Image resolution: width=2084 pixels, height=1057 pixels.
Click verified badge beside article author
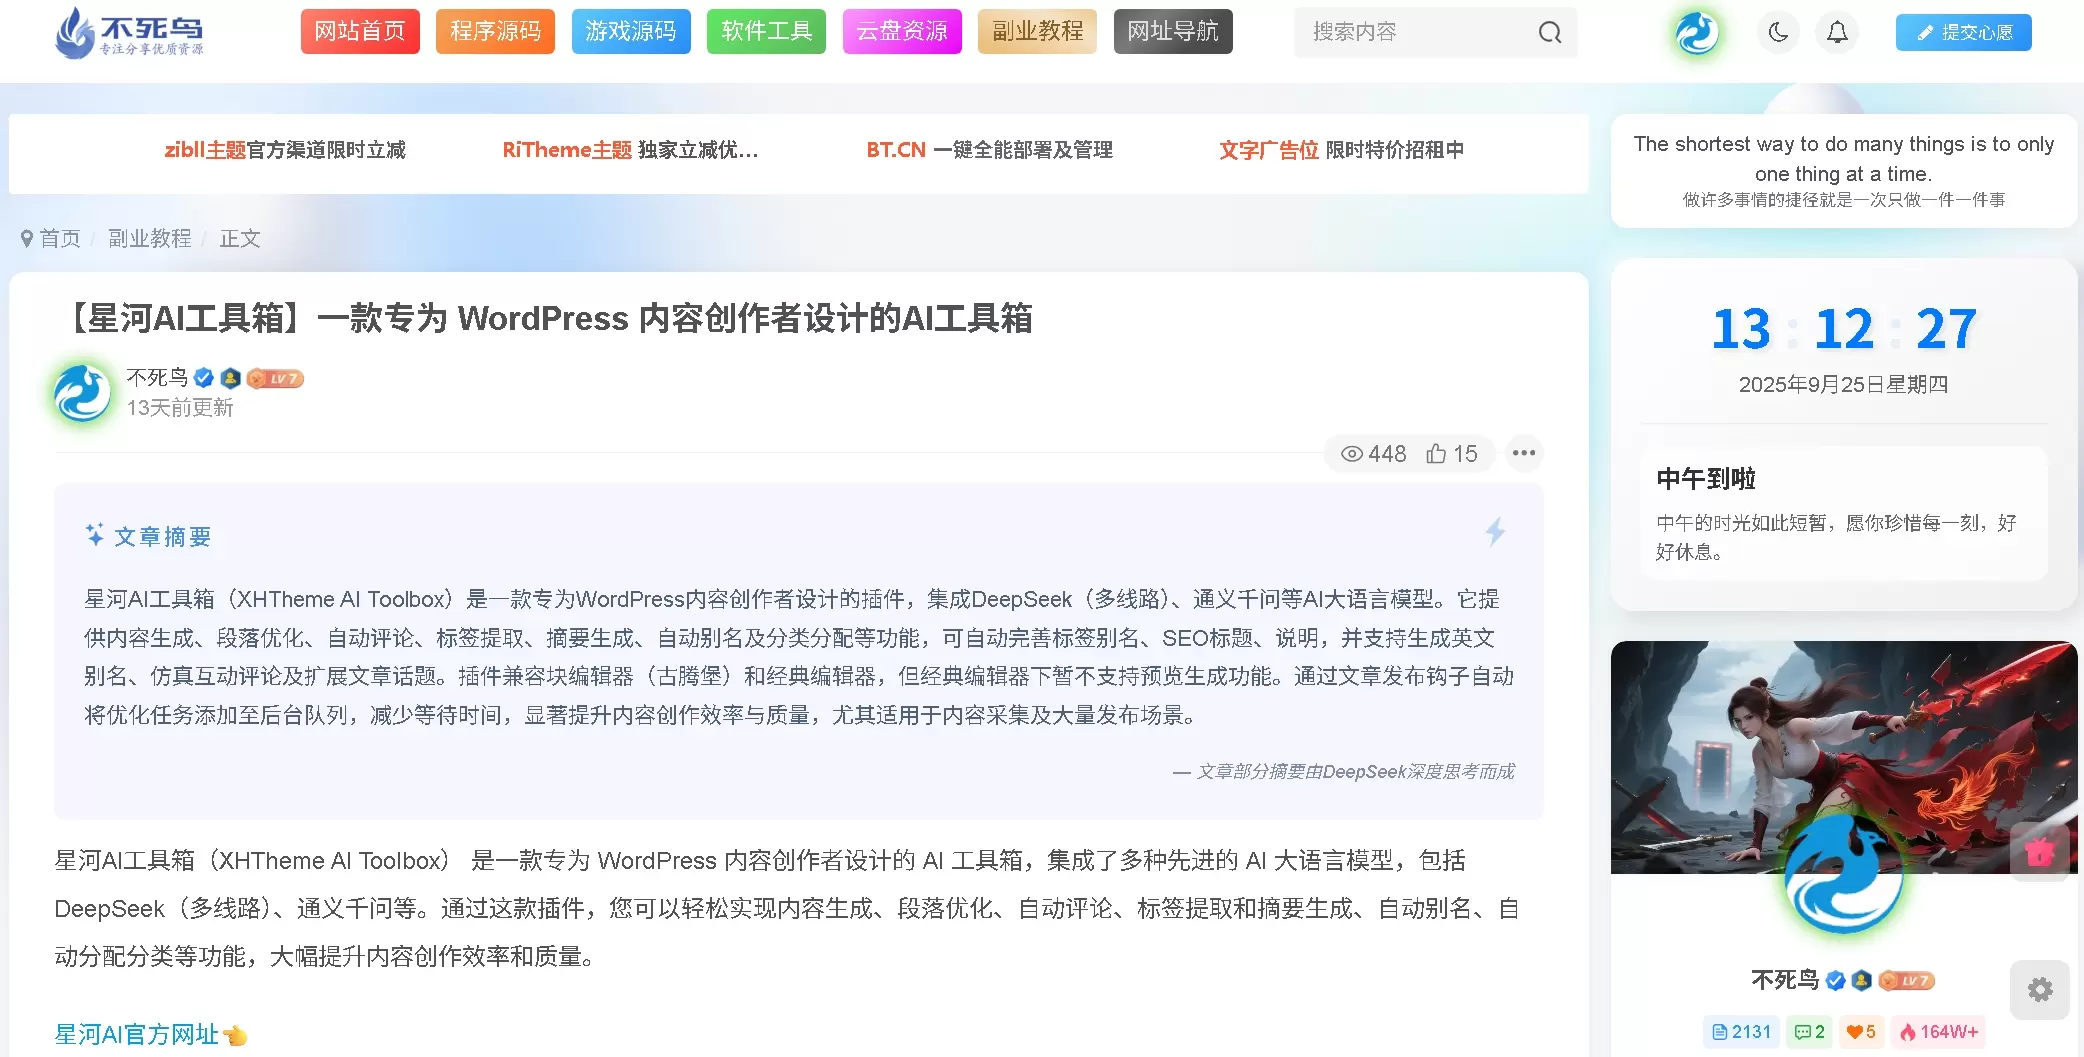tap(204, 378)
